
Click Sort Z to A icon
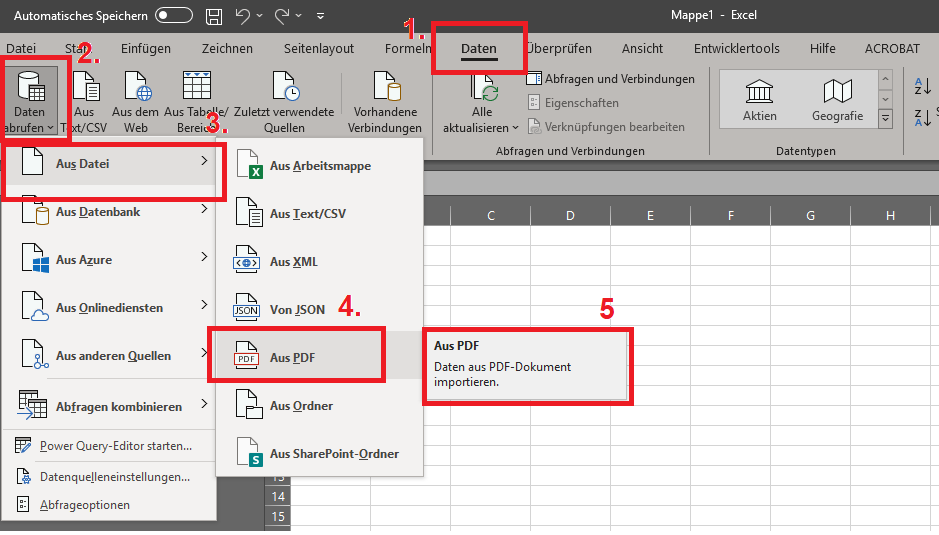pos(922,117)
